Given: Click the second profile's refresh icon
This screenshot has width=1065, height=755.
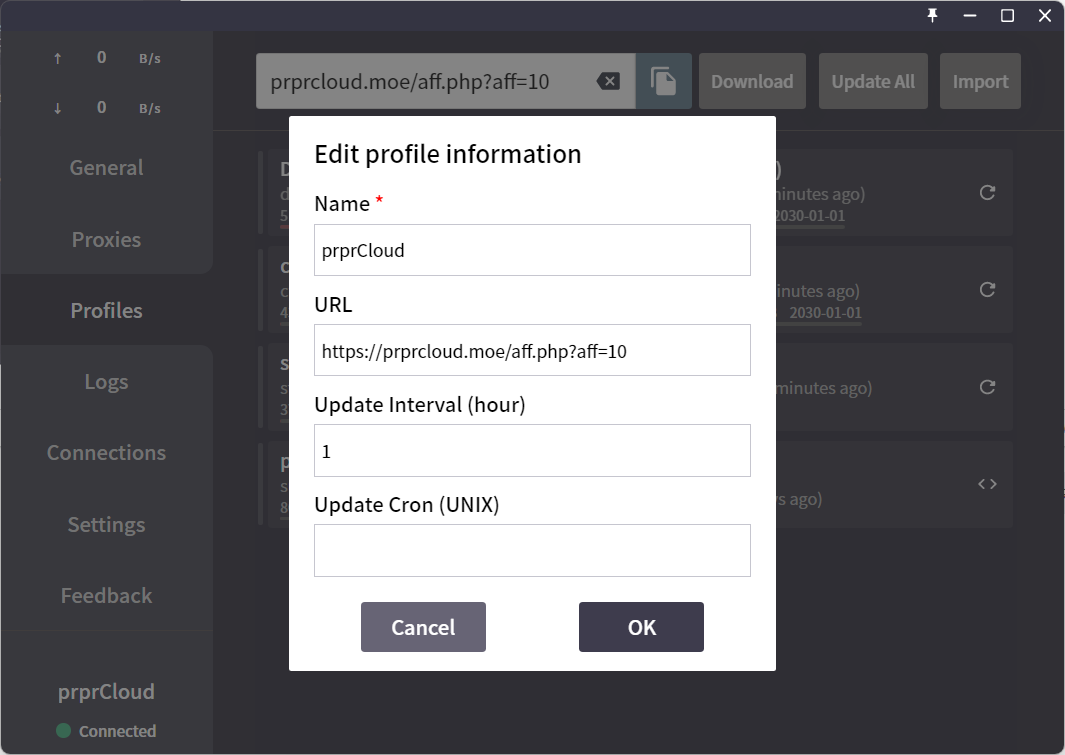Looking at the screenshot, I should pos(987,290).
